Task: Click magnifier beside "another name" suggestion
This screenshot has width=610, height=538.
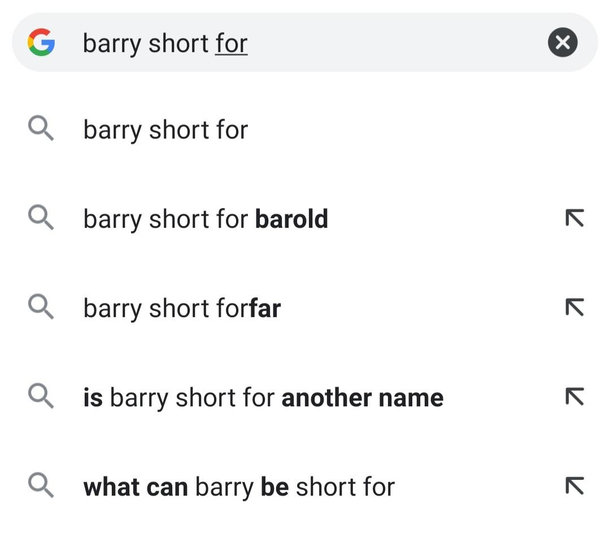Action: pos(41,397)
